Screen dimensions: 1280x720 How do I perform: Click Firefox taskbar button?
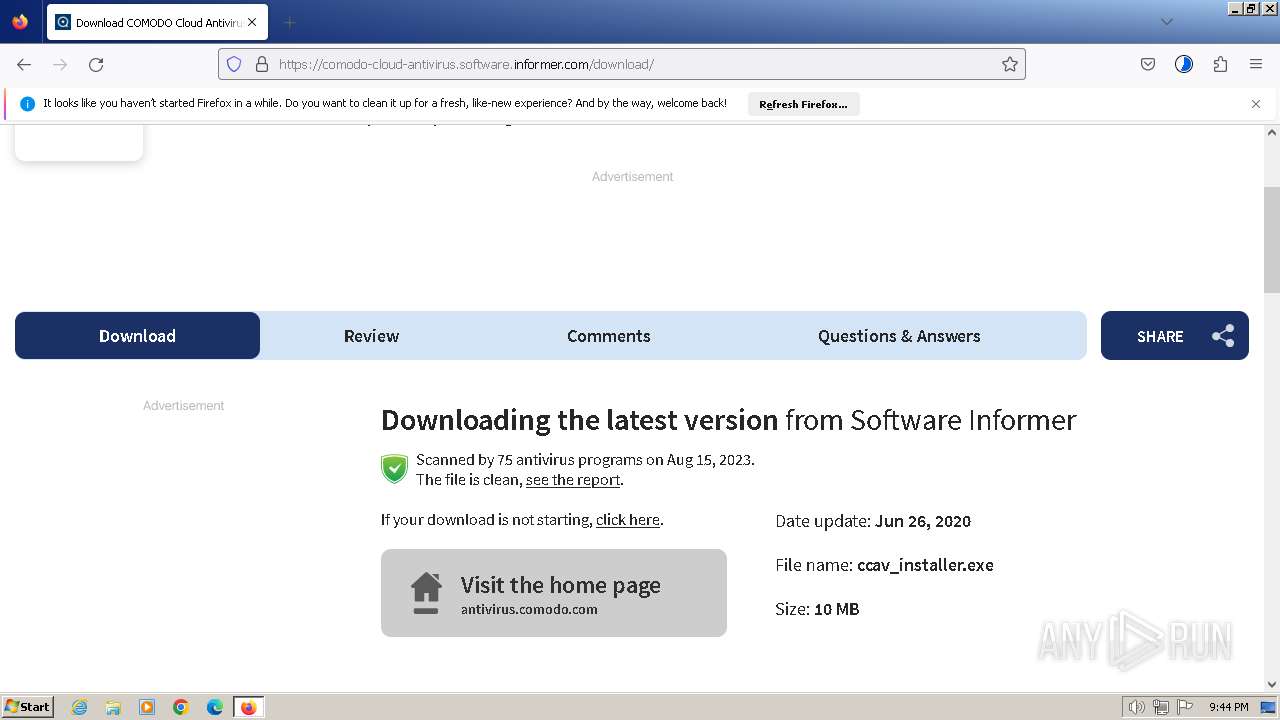point(248,707)
